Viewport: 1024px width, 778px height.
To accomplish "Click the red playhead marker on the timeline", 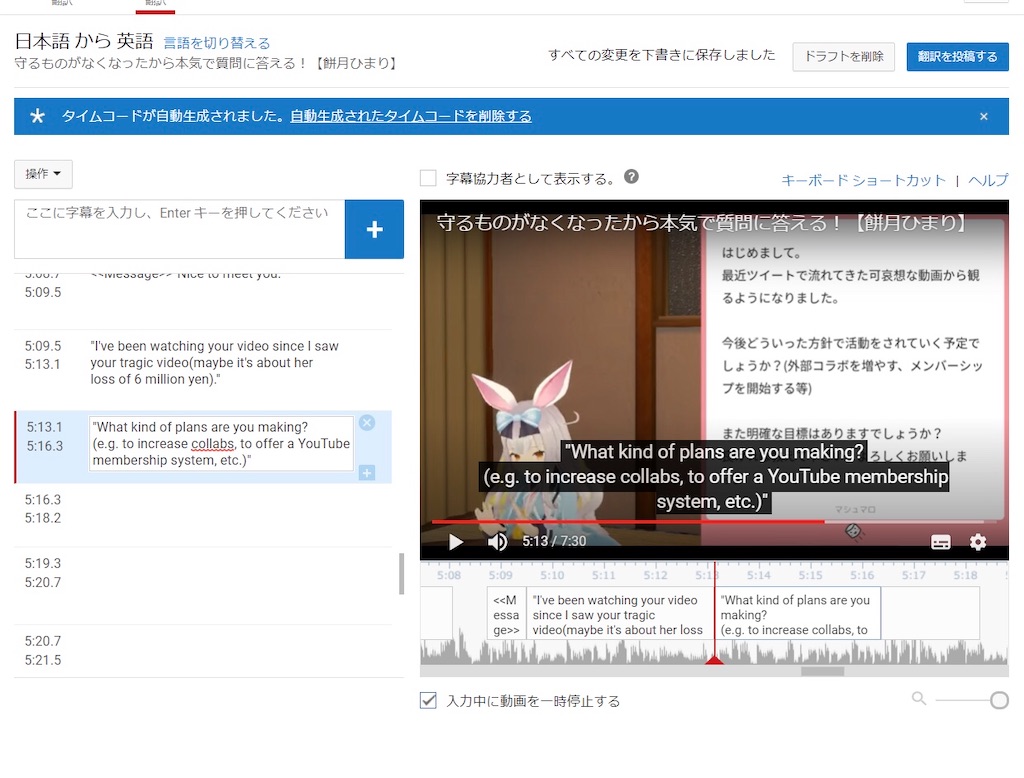I will point(714,660).
